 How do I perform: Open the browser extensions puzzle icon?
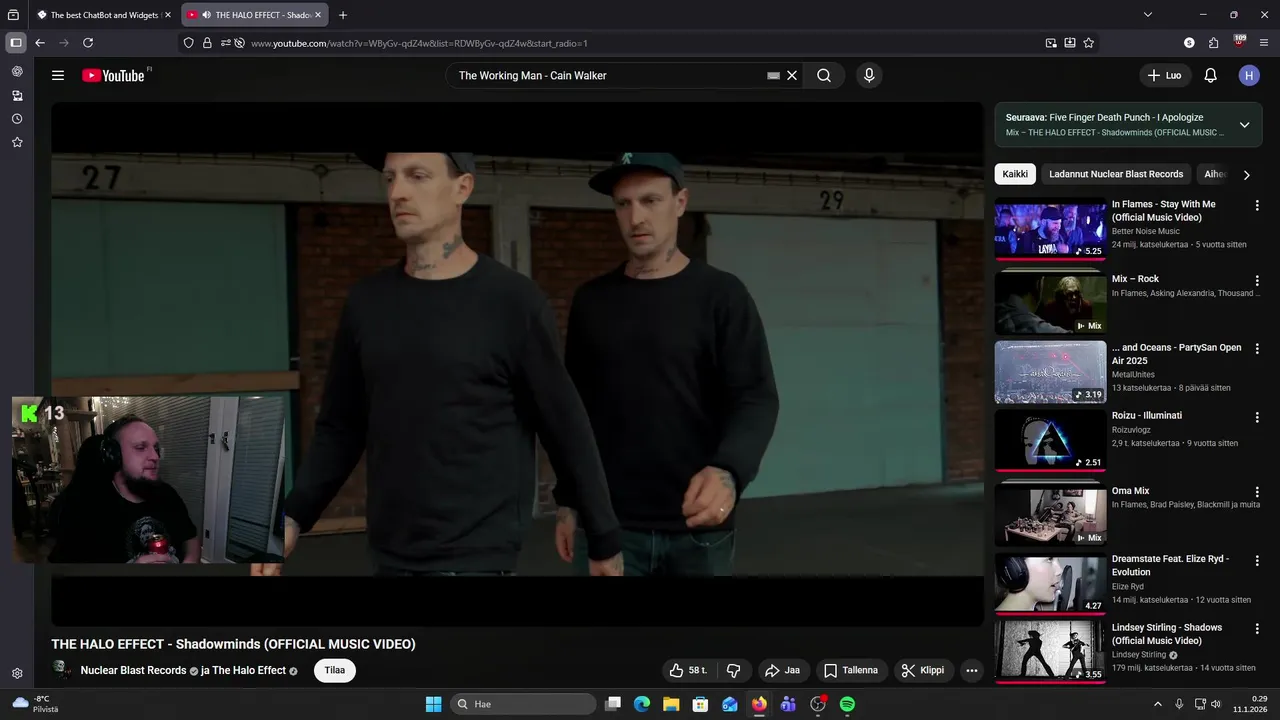[x=1214, y=43]
